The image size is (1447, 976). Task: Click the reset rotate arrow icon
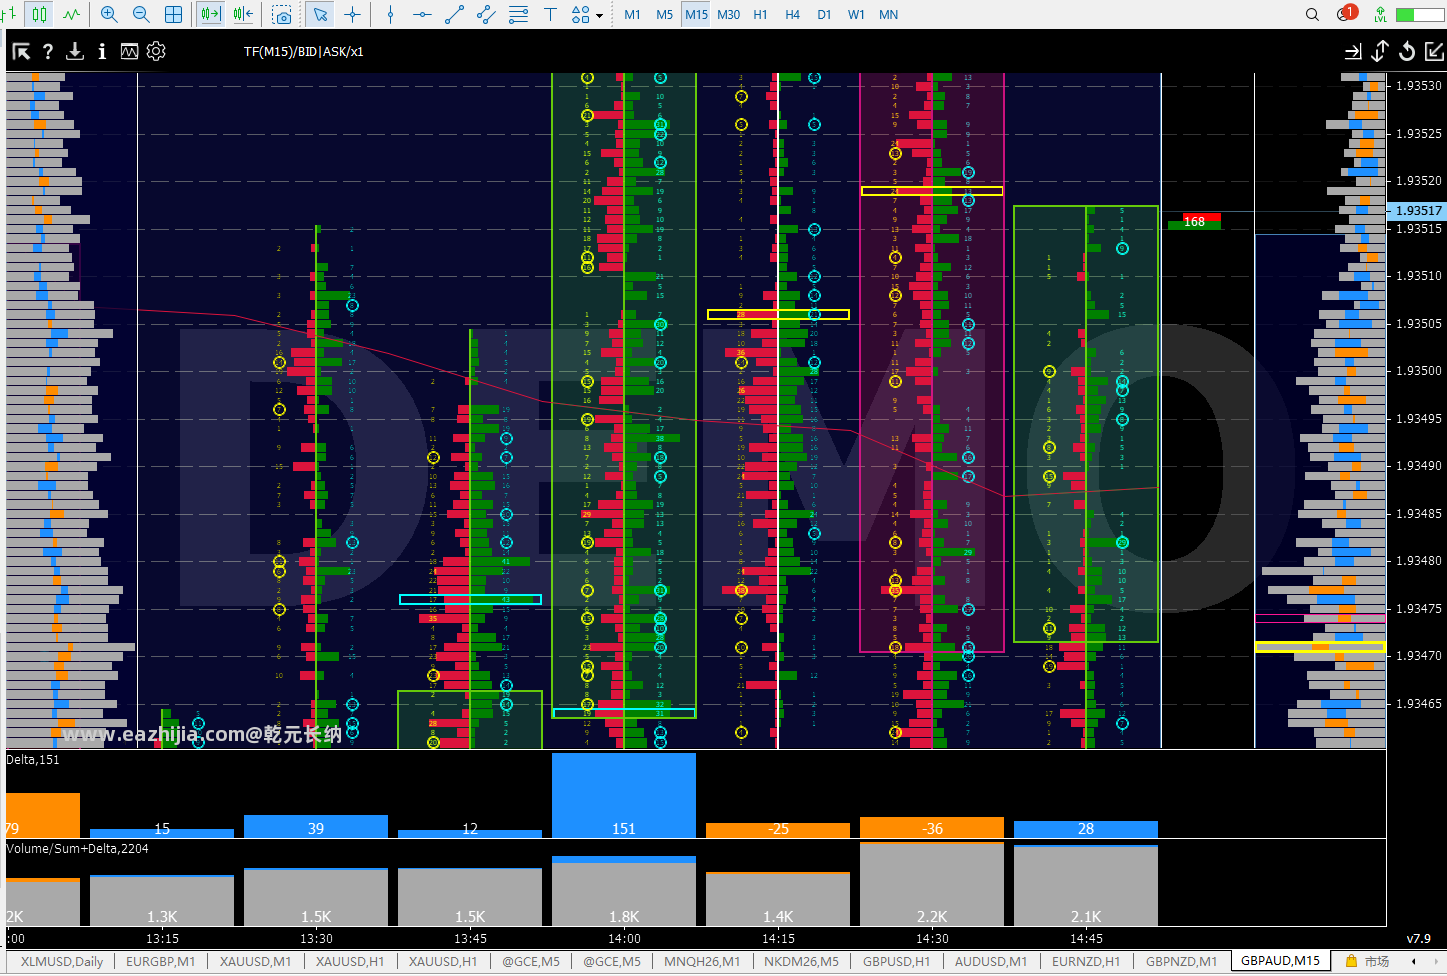[1407, 51]
